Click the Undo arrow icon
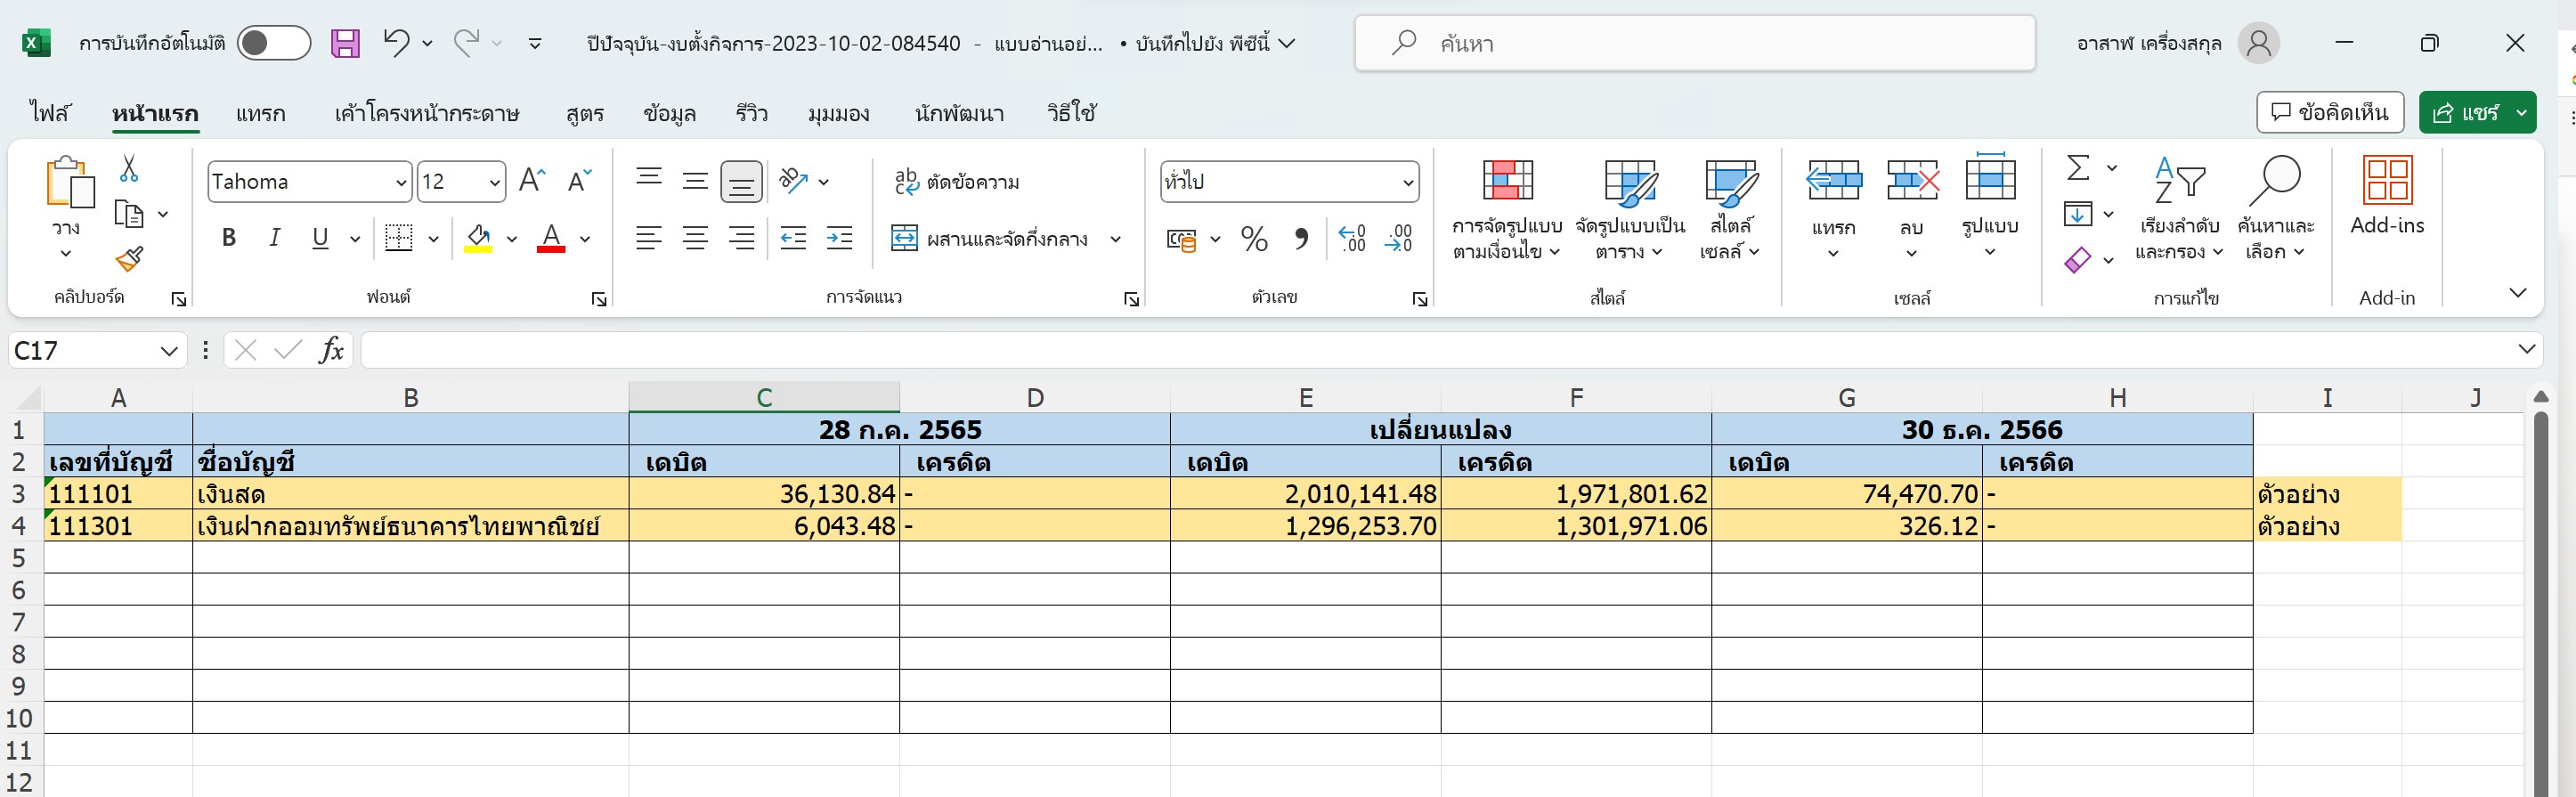2576x797 pixels. click(x=397, y=43)
